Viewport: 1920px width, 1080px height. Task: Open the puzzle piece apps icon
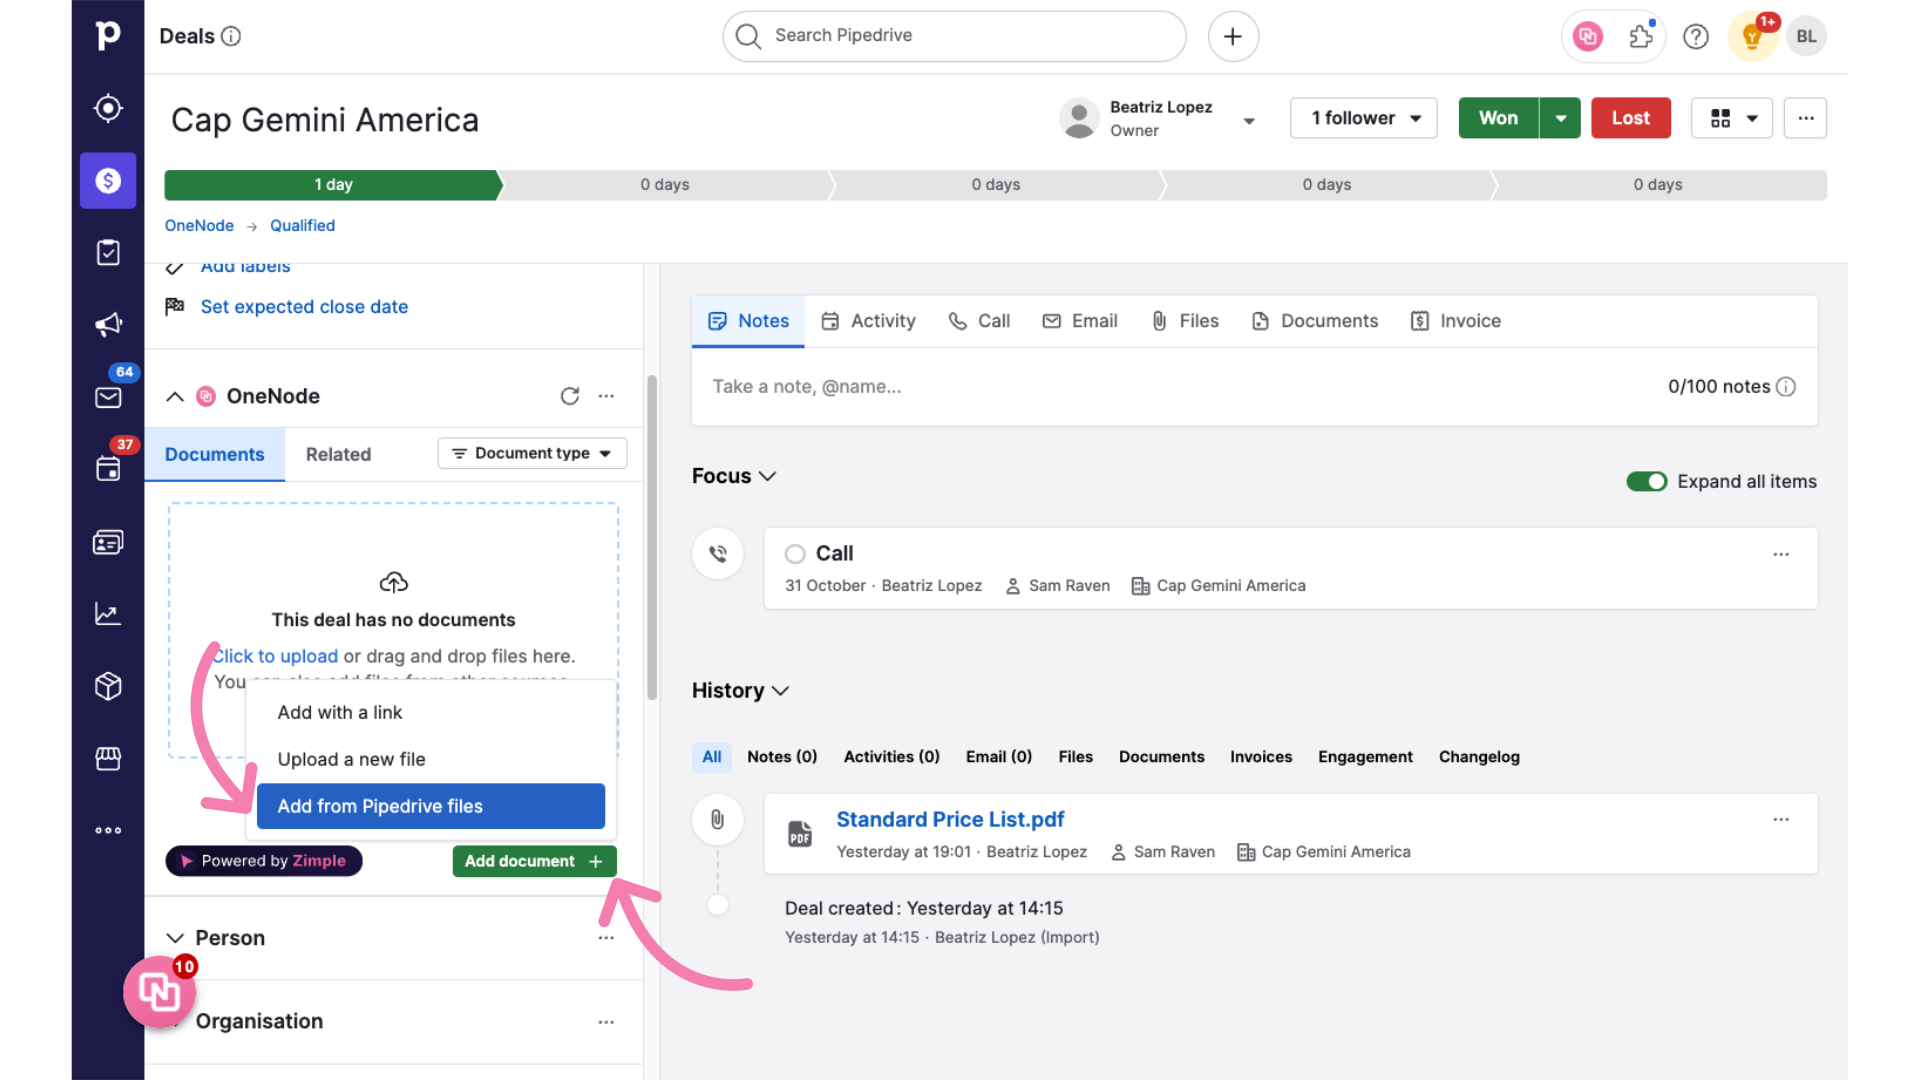coord(1641,37)
